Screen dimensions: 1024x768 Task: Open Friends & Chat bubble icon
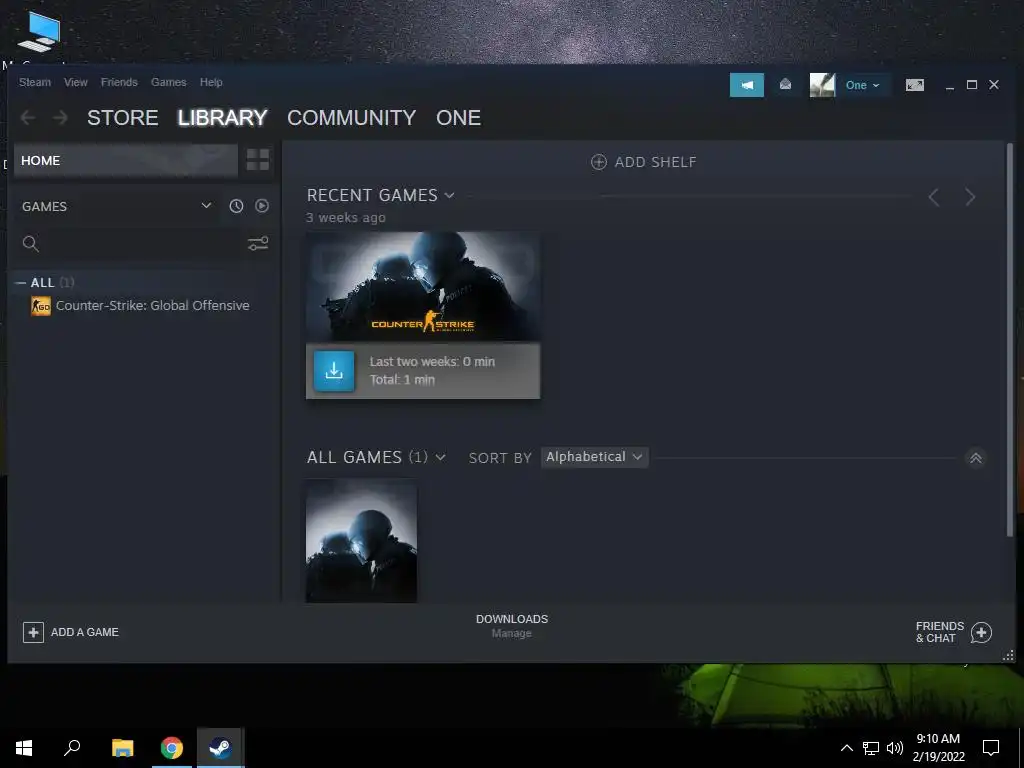tap(981, 632)
